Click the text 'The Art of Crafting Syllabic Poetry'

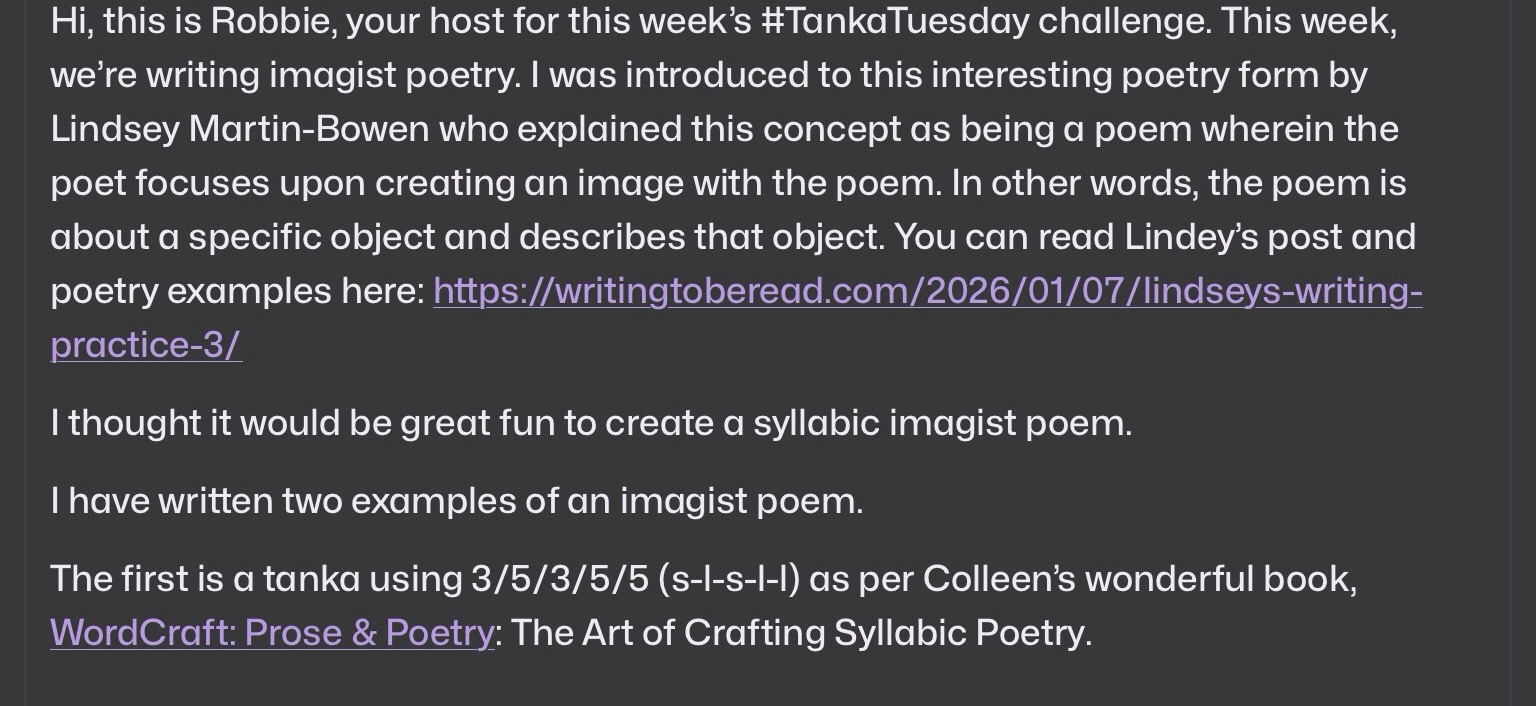(800, 633)
